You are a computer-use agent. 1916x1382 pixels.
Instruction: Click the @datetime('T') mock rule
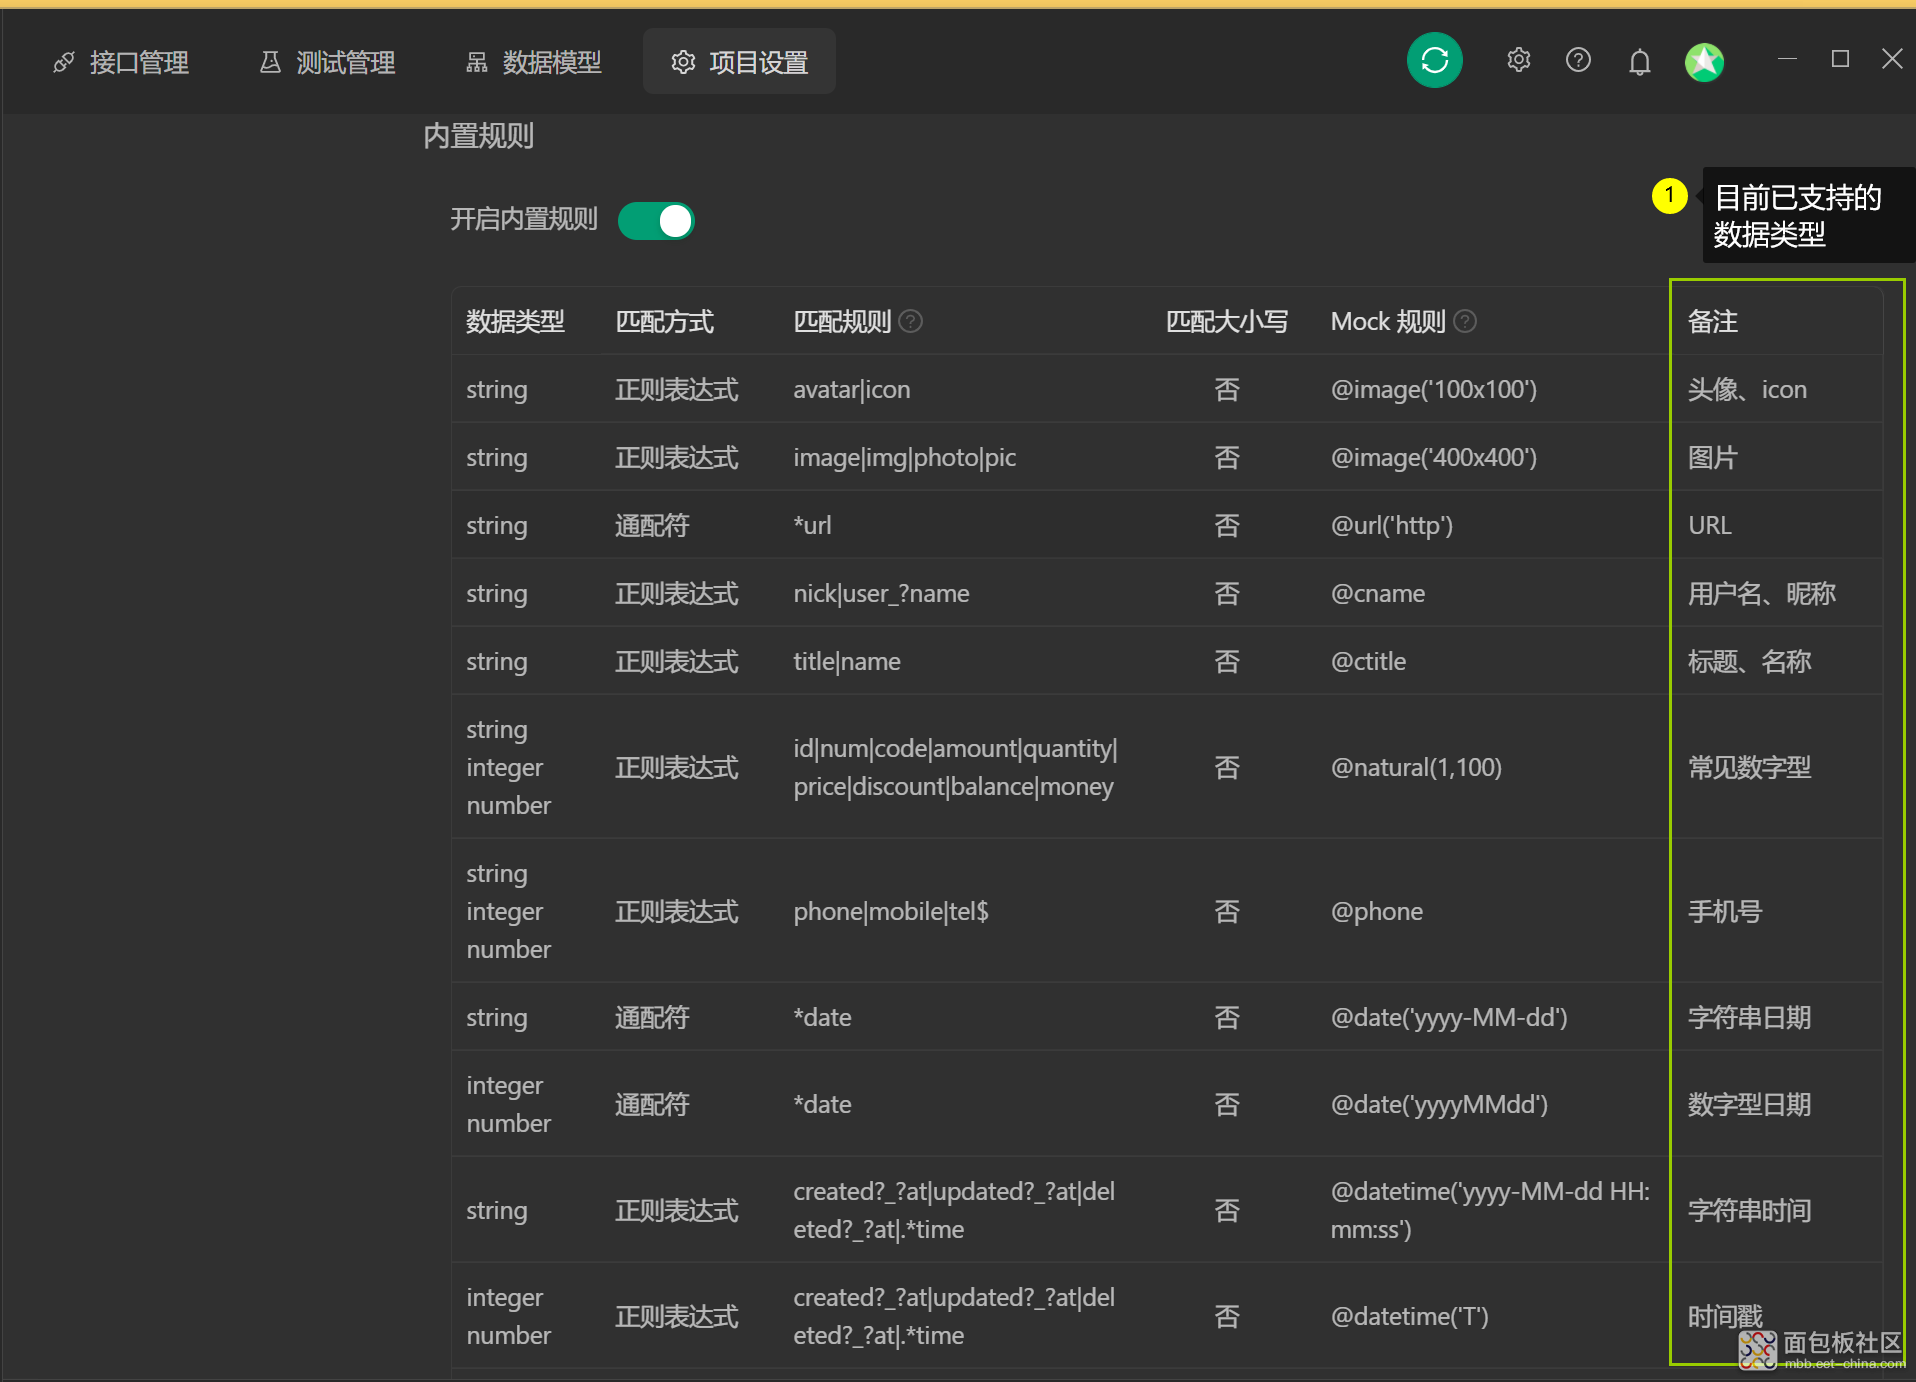tap(1409, 1316)
